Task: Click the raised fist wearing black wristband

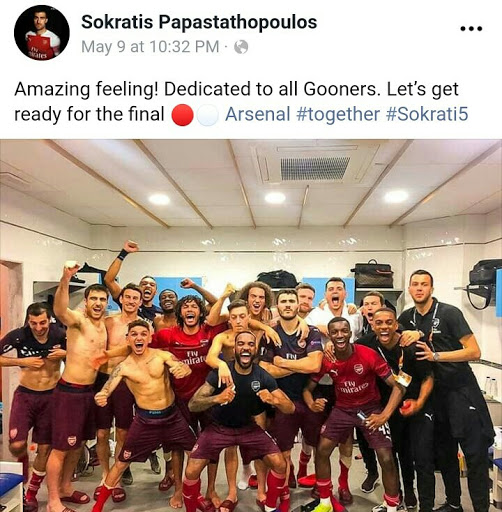Action: click(129, 247)
